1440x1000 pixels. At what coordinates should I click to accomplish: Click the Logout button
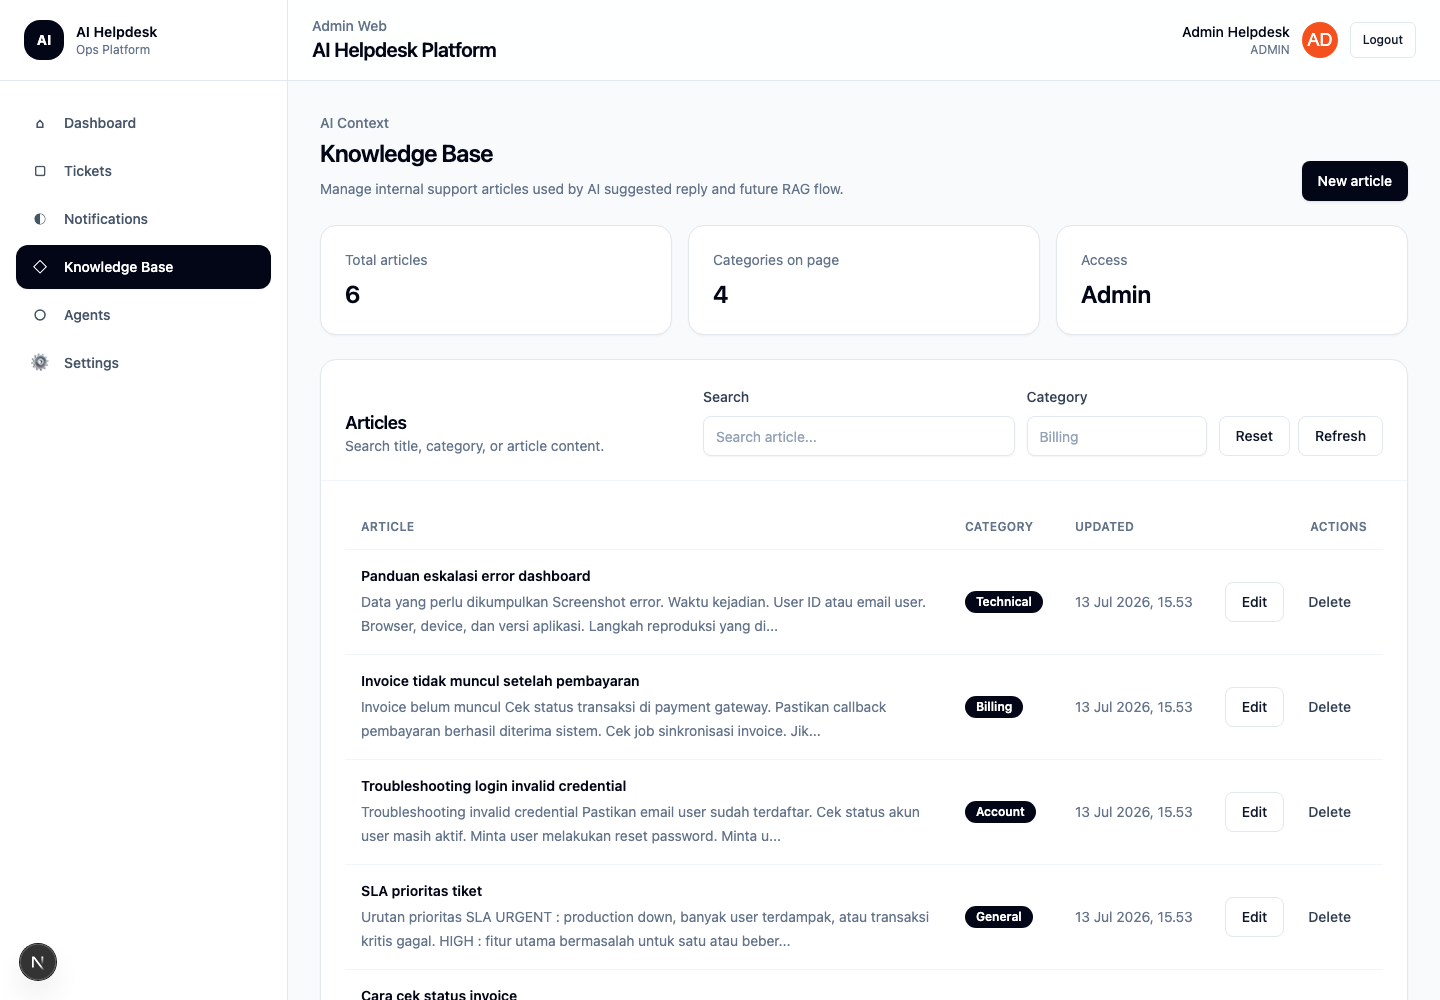pos(1382,40)
